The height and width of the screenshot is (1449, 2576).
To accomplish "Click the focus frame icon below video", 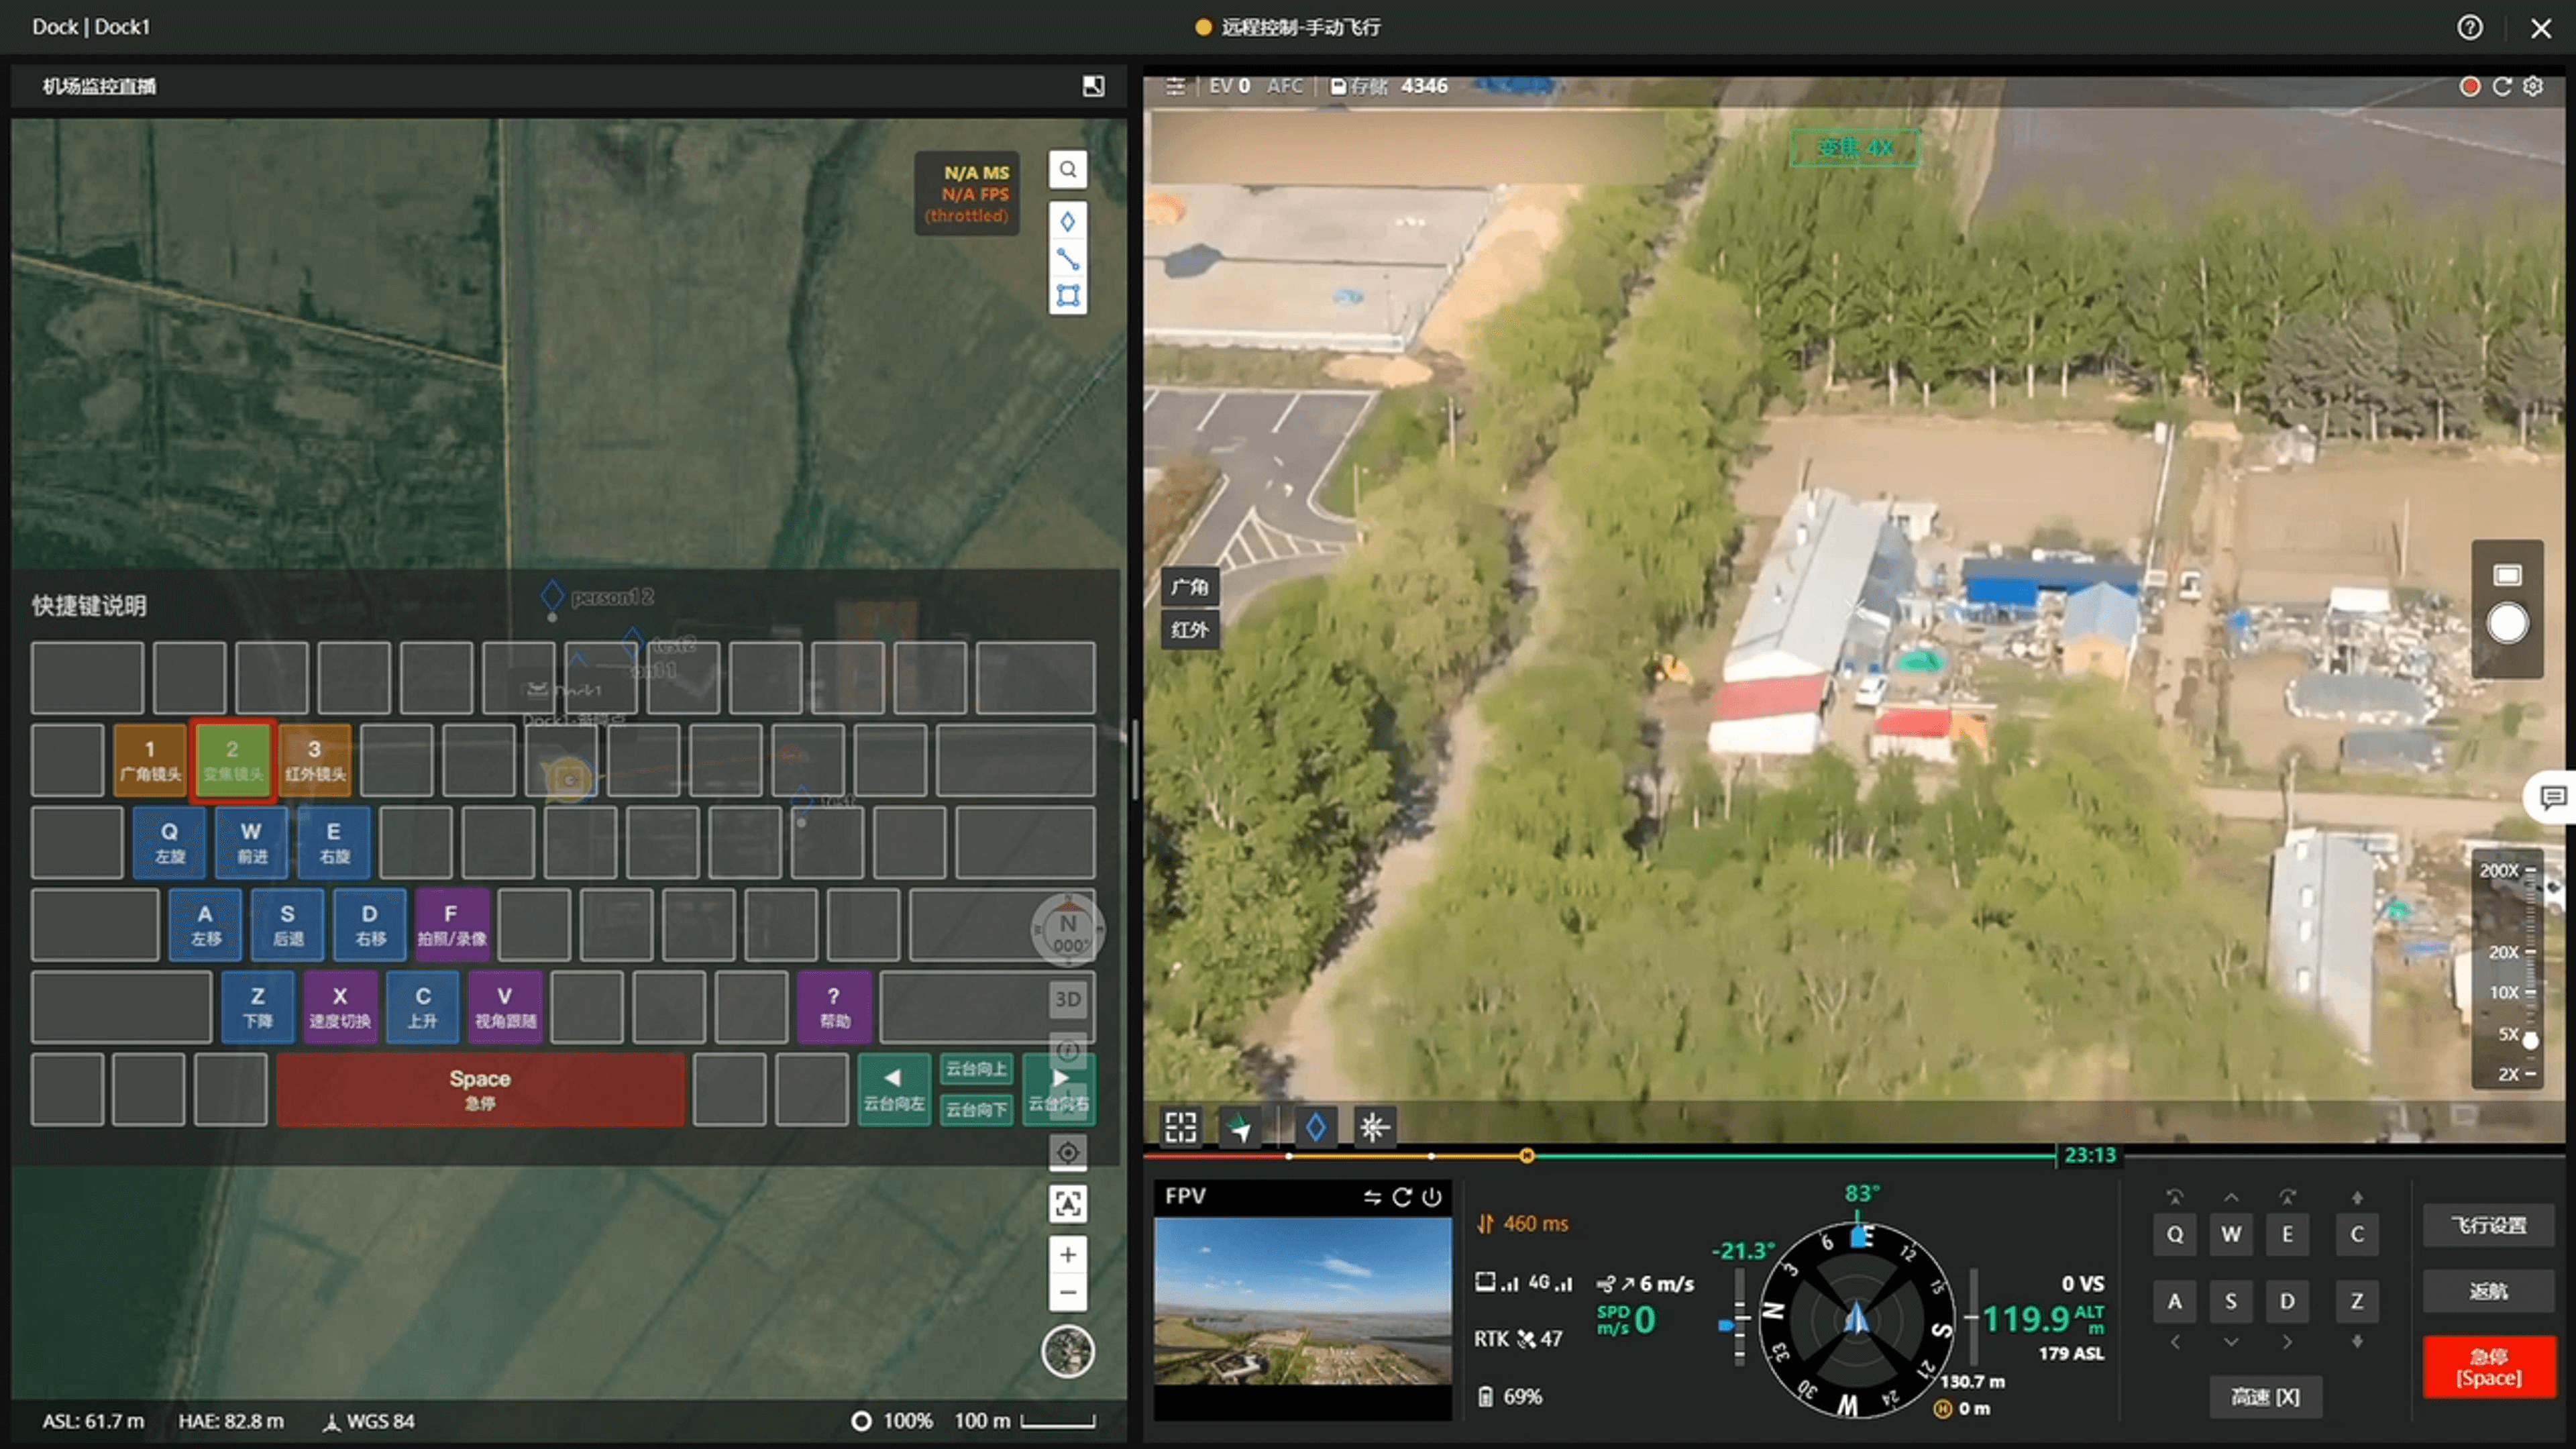I will (x=1180, y=1127).
